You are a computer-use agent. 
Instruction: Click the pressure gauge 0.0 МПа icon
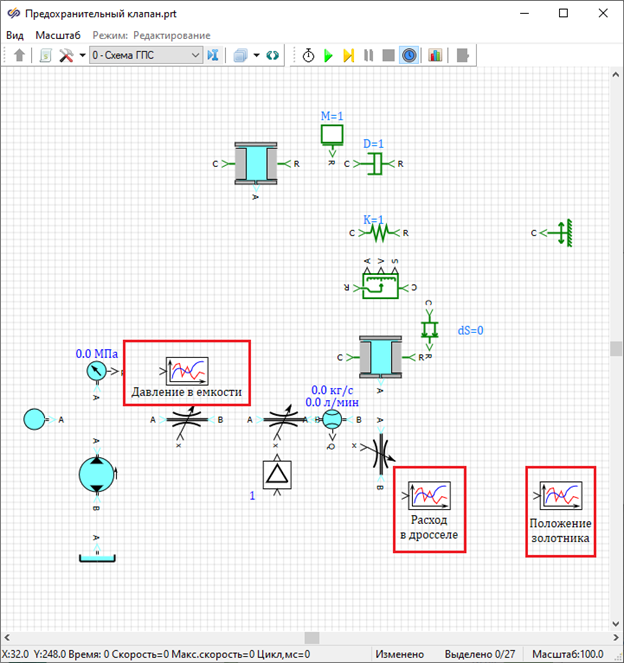pyautogui.click(x=96, y=372)
